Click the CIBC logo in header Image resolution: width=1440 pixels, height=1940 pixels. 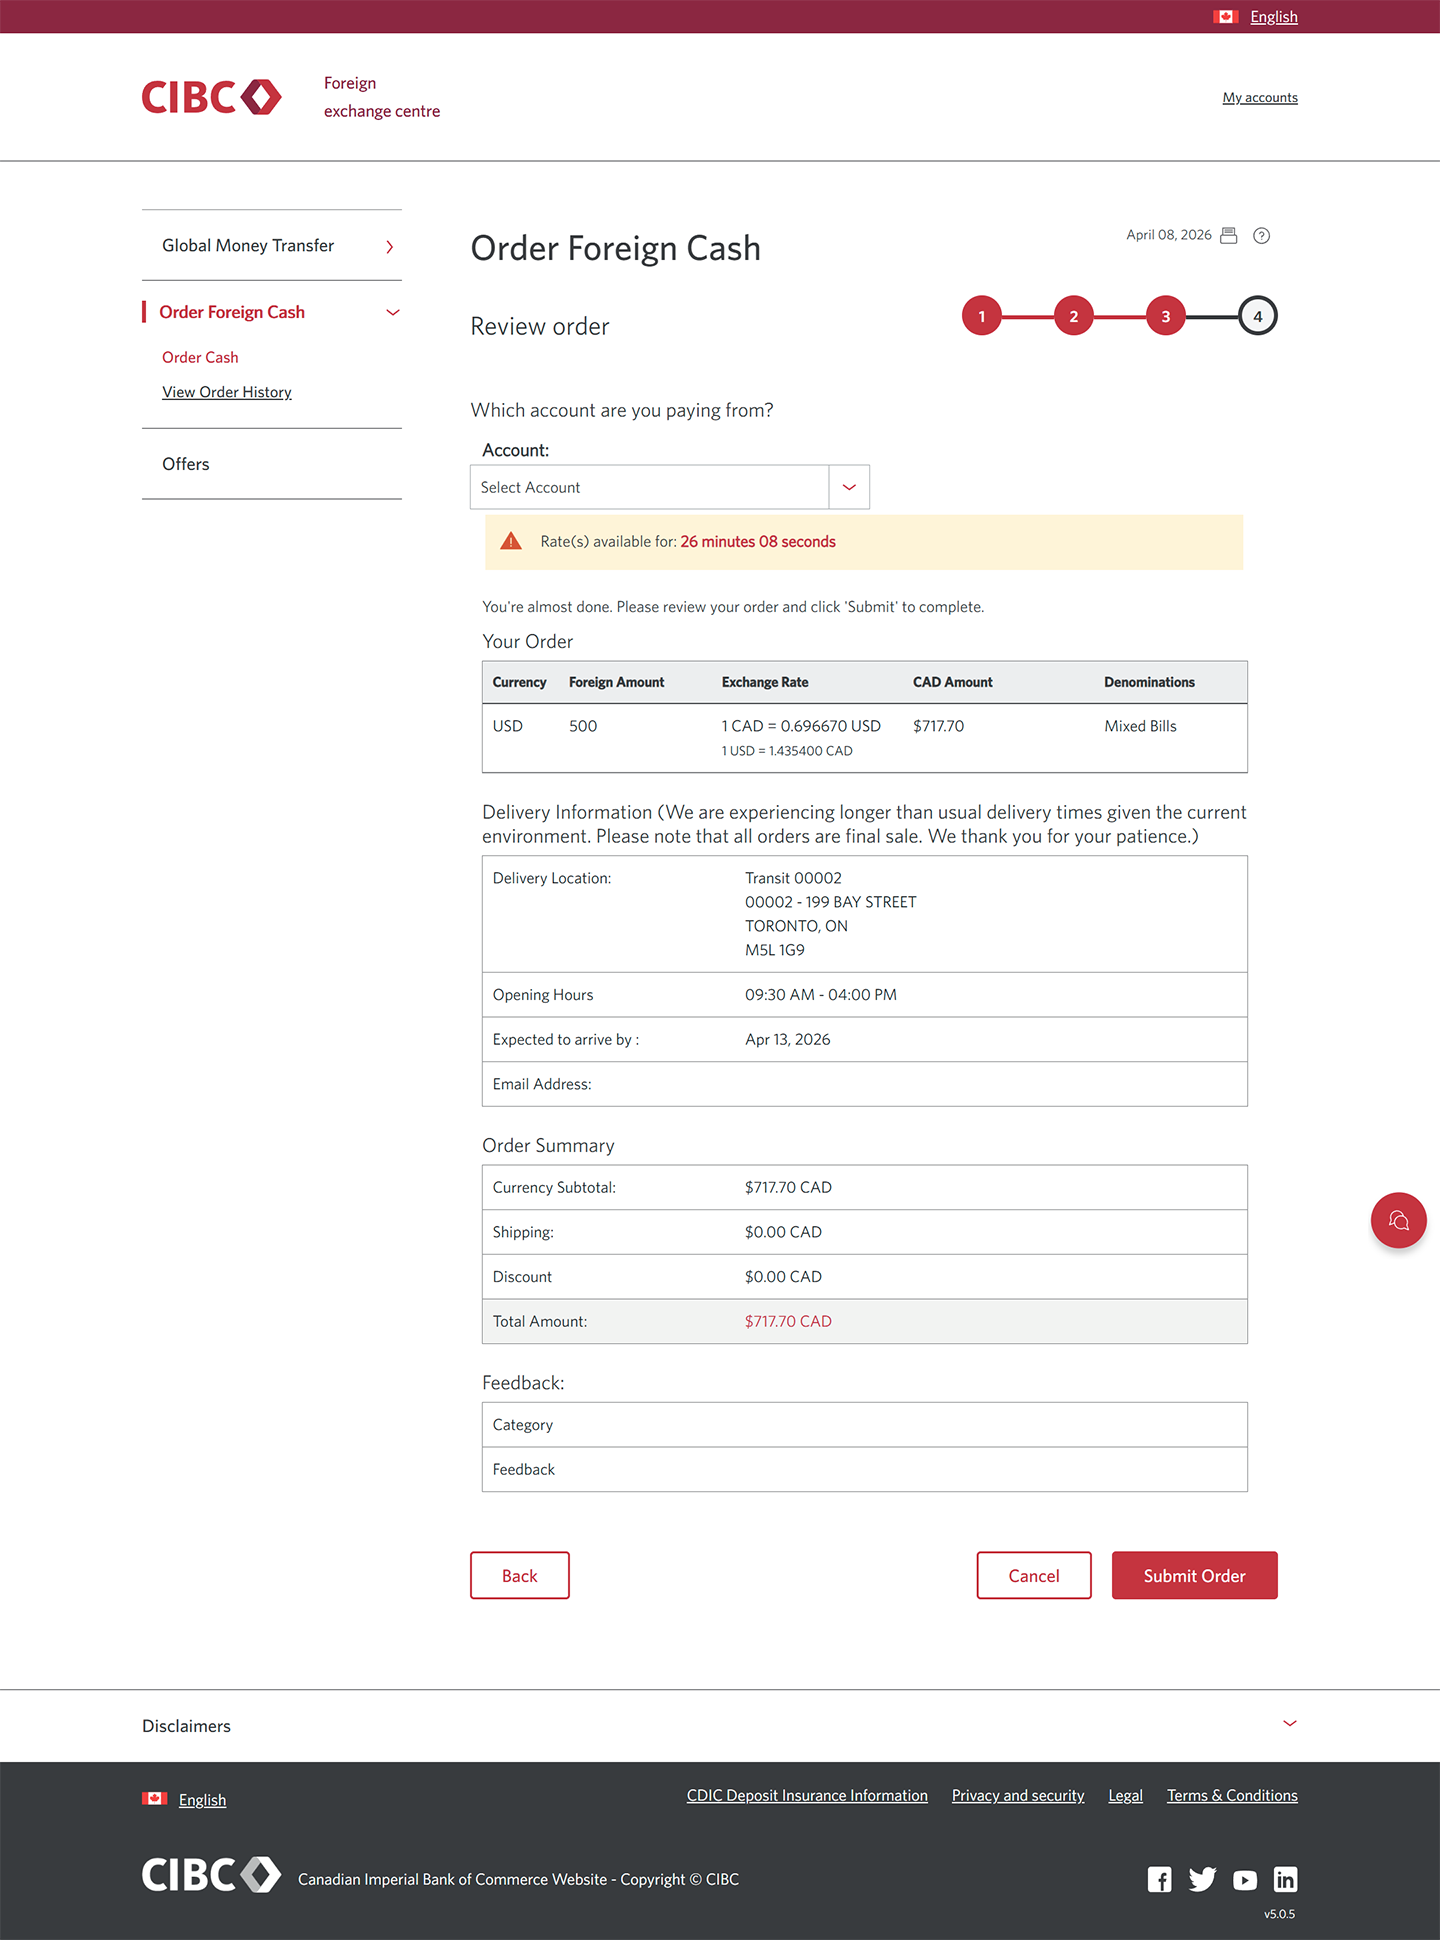(x=211, y=97)
